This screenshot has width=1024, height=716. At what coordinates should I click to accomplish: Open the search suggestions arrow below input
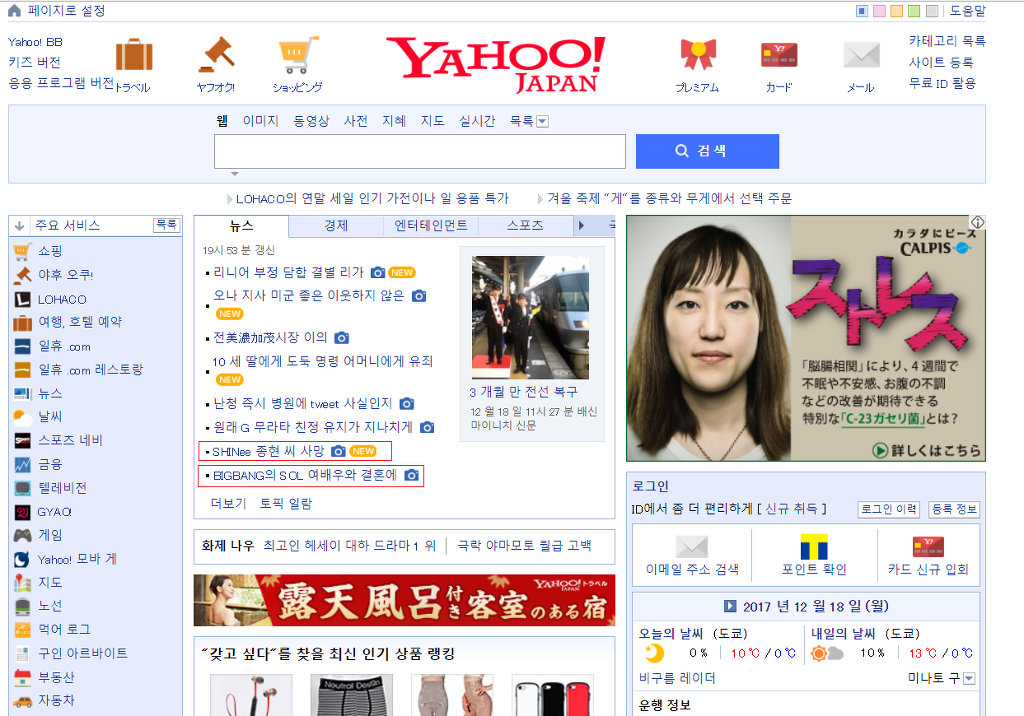234,174
